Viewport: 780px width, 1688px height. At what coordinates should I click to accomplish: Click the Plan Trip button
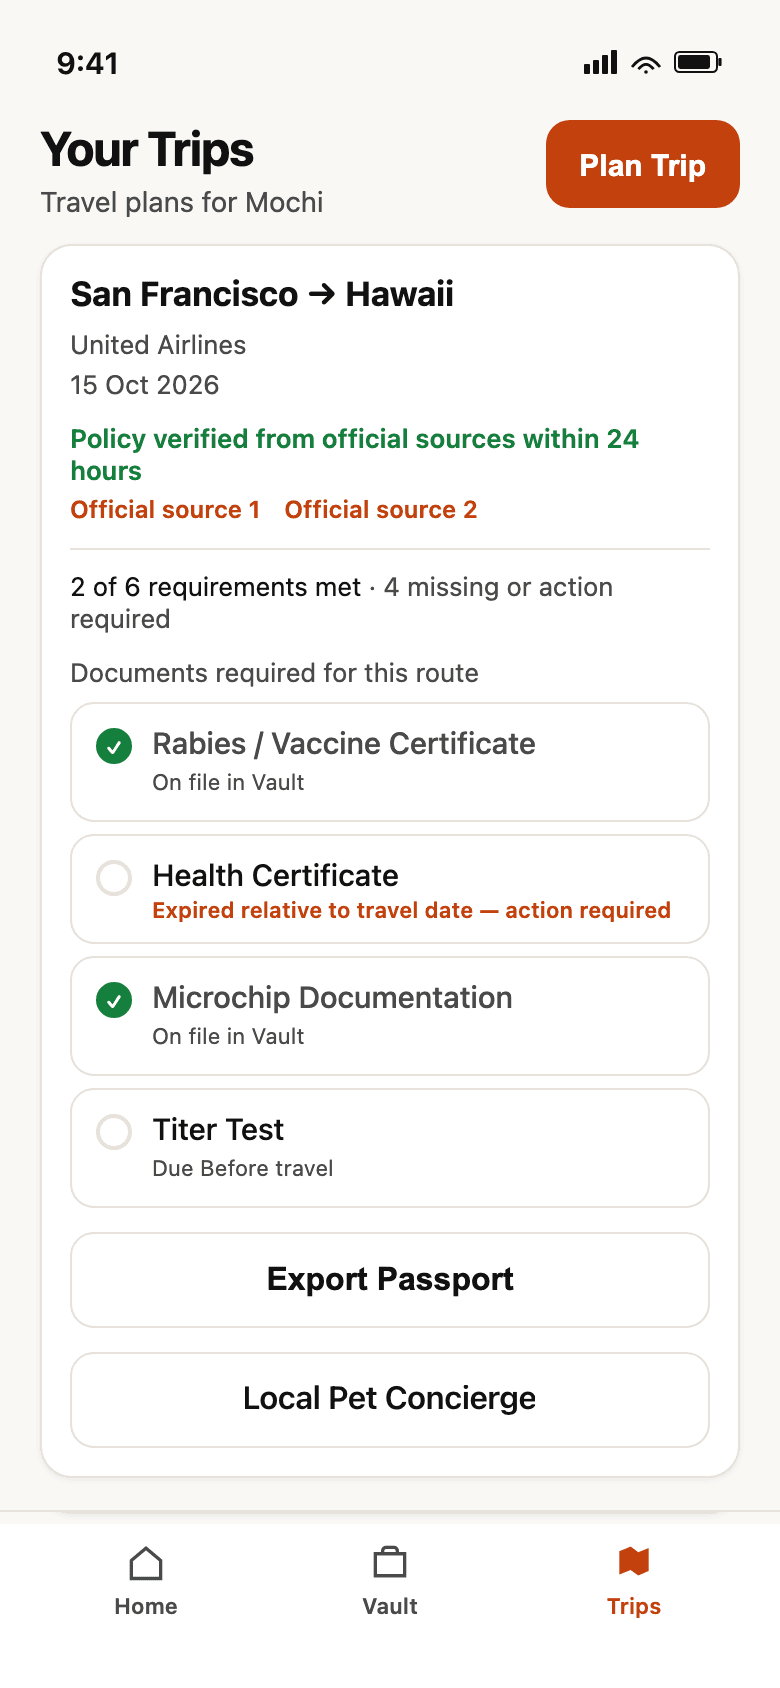click(643, 164)
